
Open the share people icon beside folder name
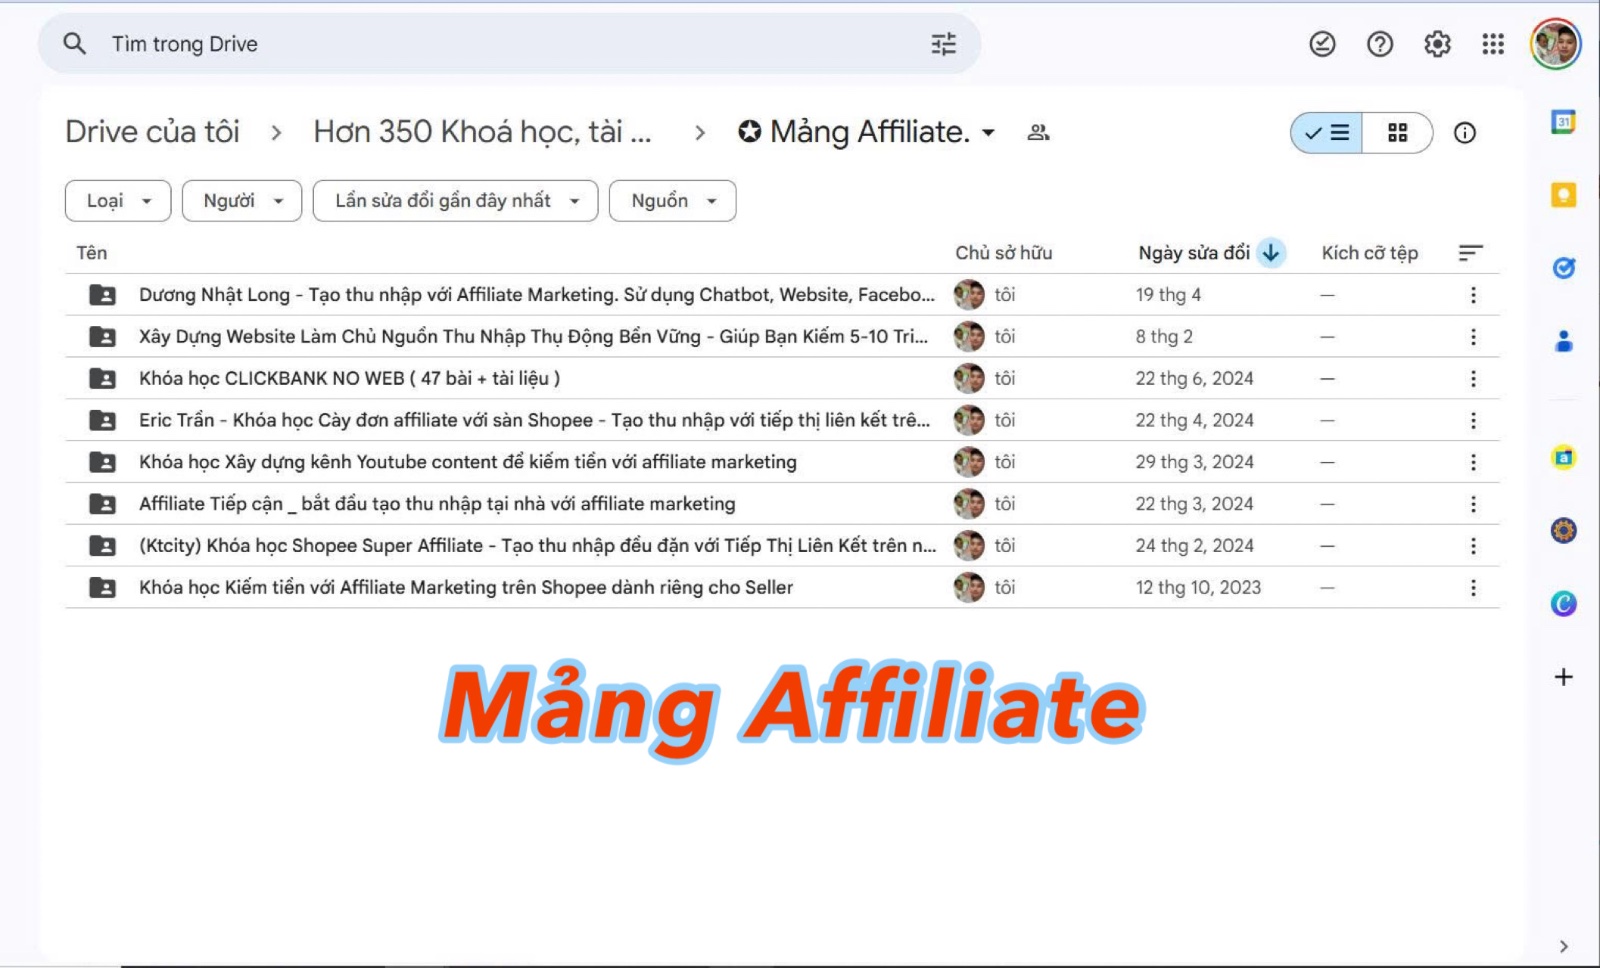click(1038, 132)
